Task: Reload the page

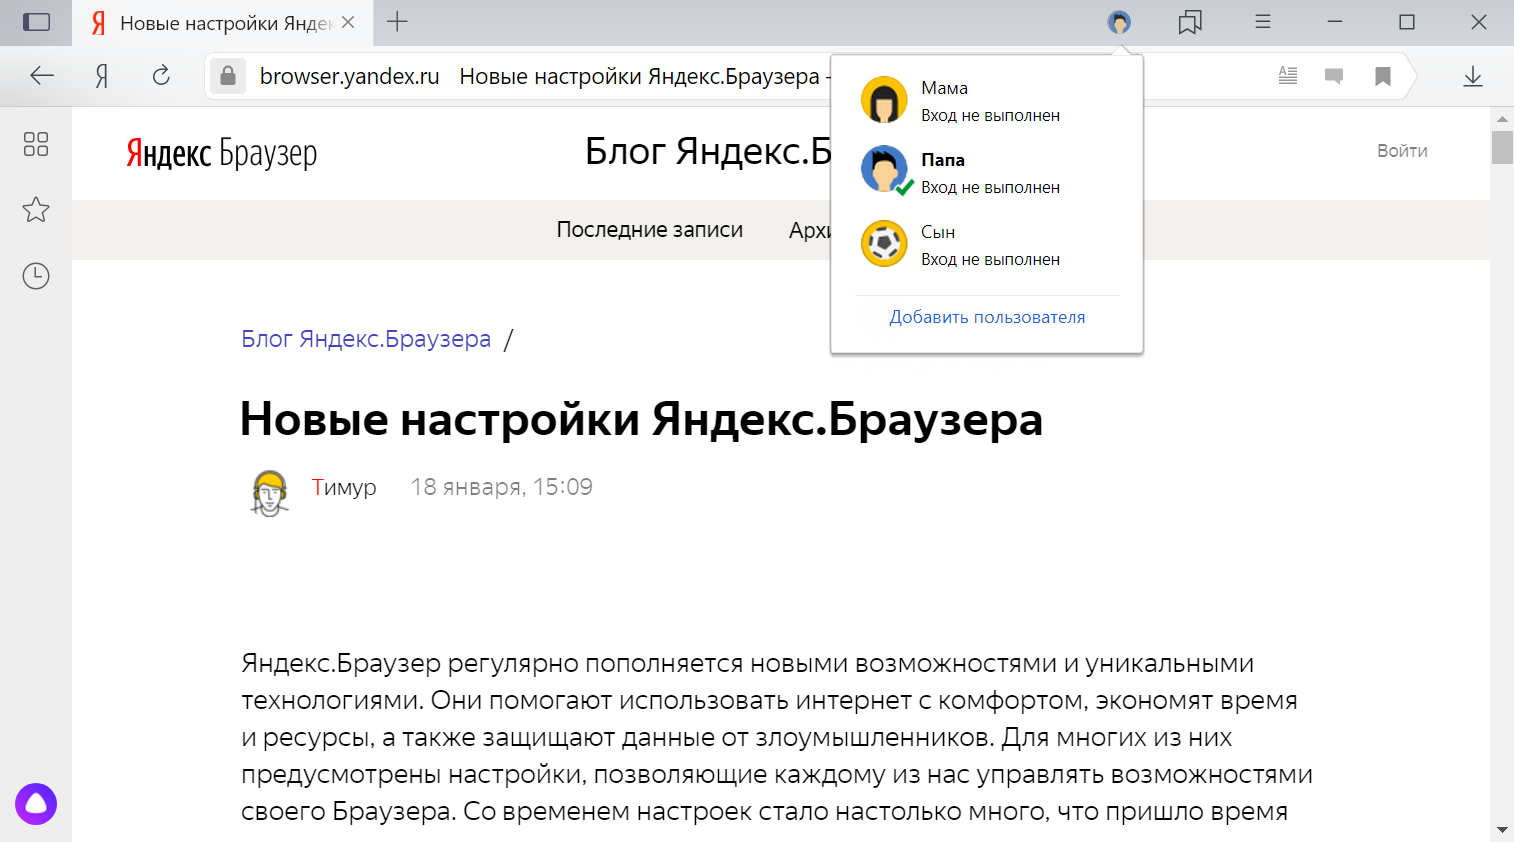Action: point(161,76)
